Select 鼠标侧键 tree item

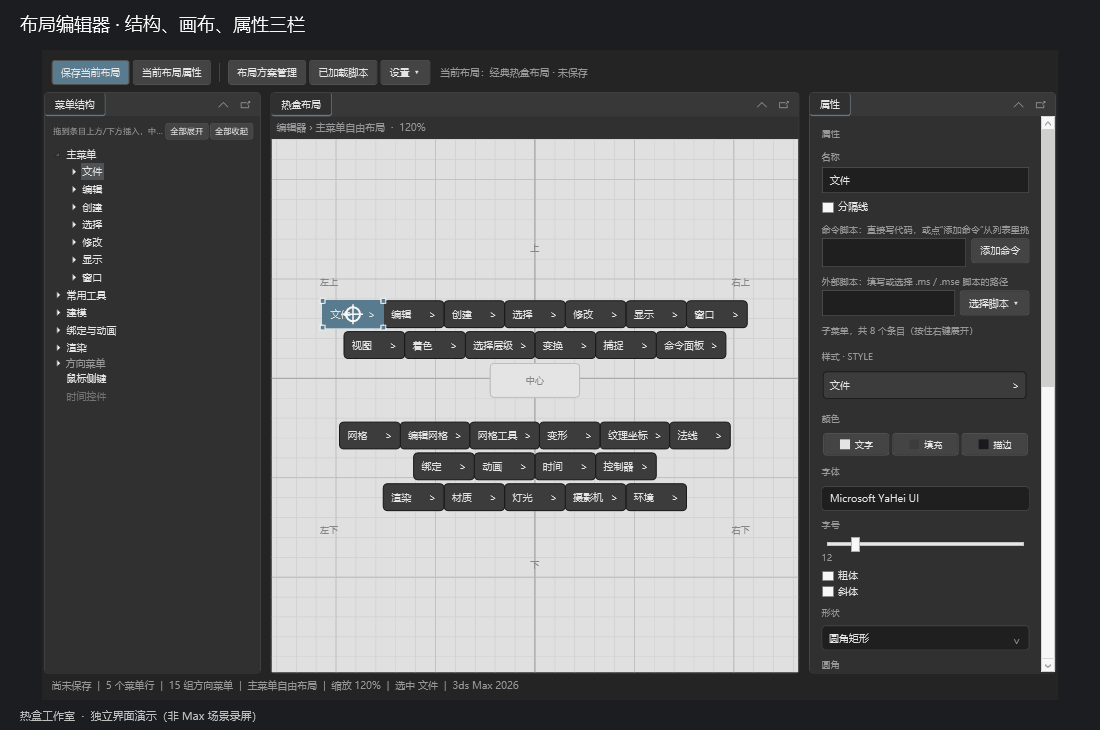86,379
